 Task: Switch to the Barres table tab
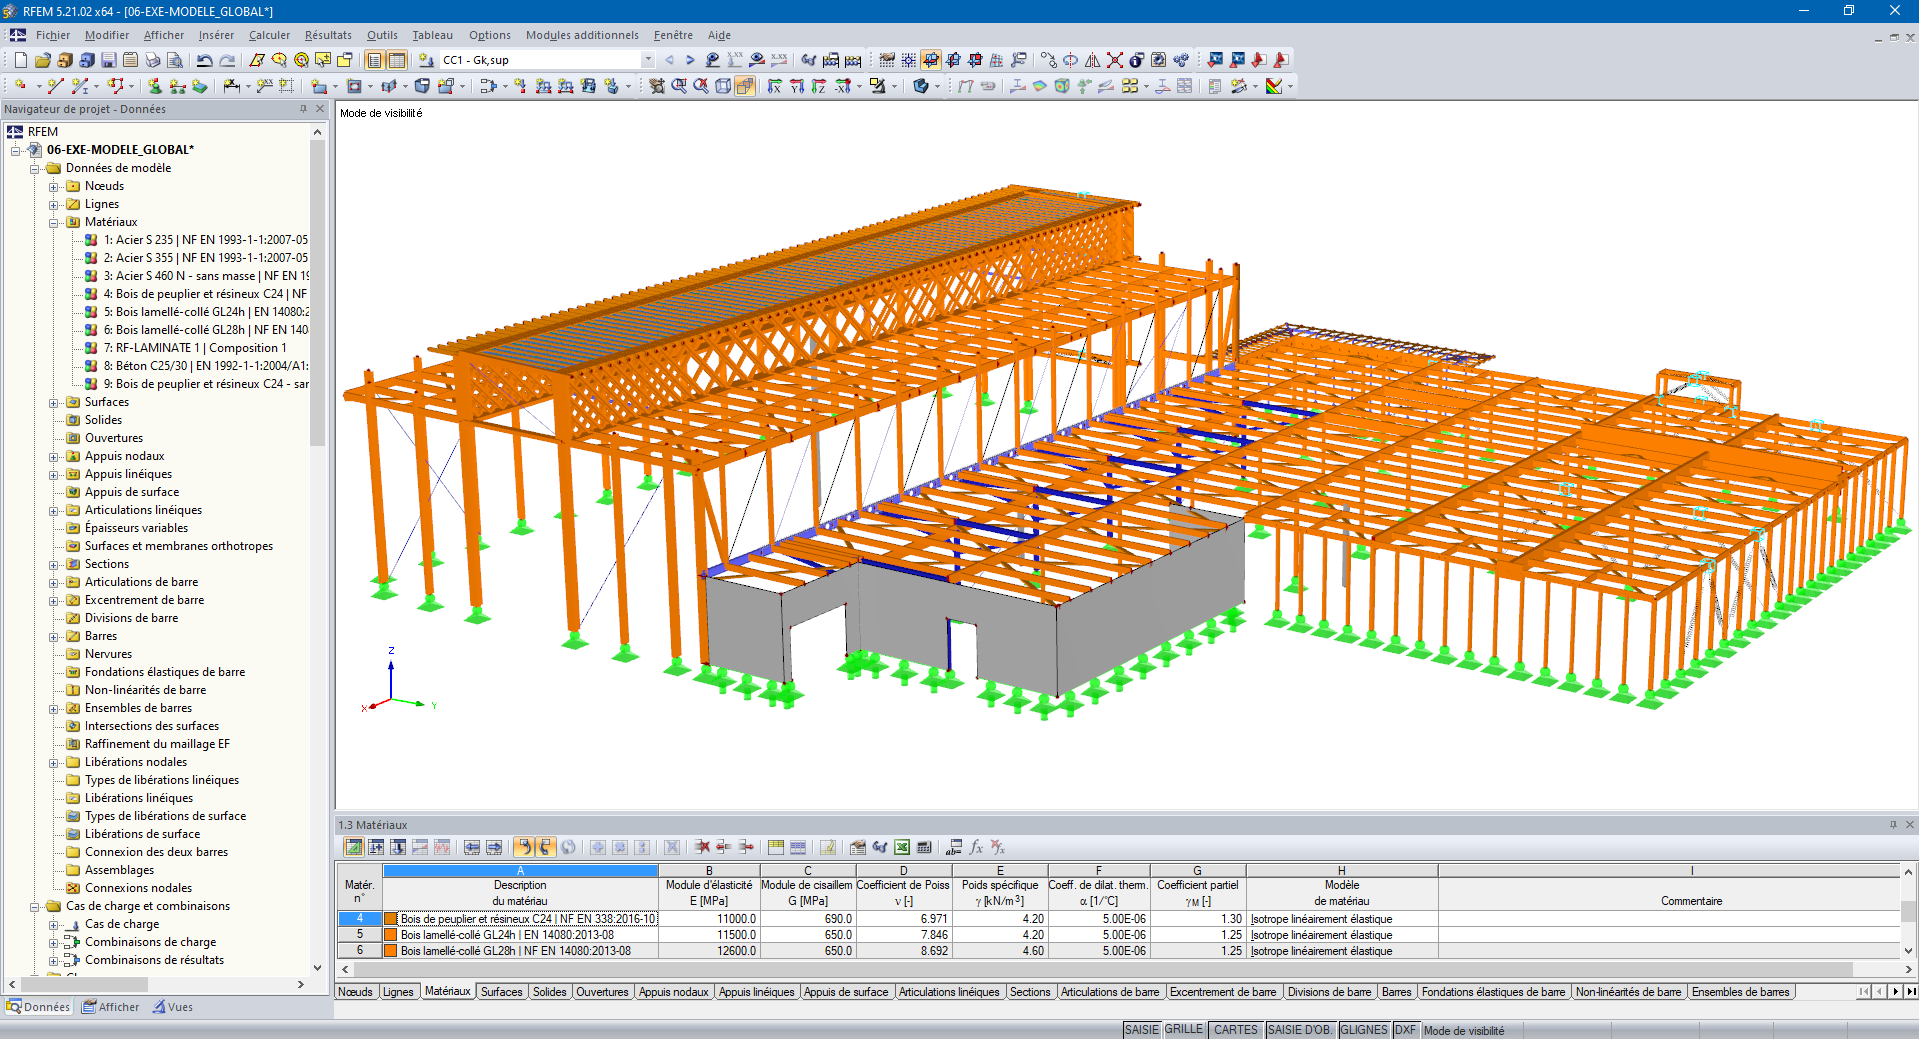[x=1396, y=992]
